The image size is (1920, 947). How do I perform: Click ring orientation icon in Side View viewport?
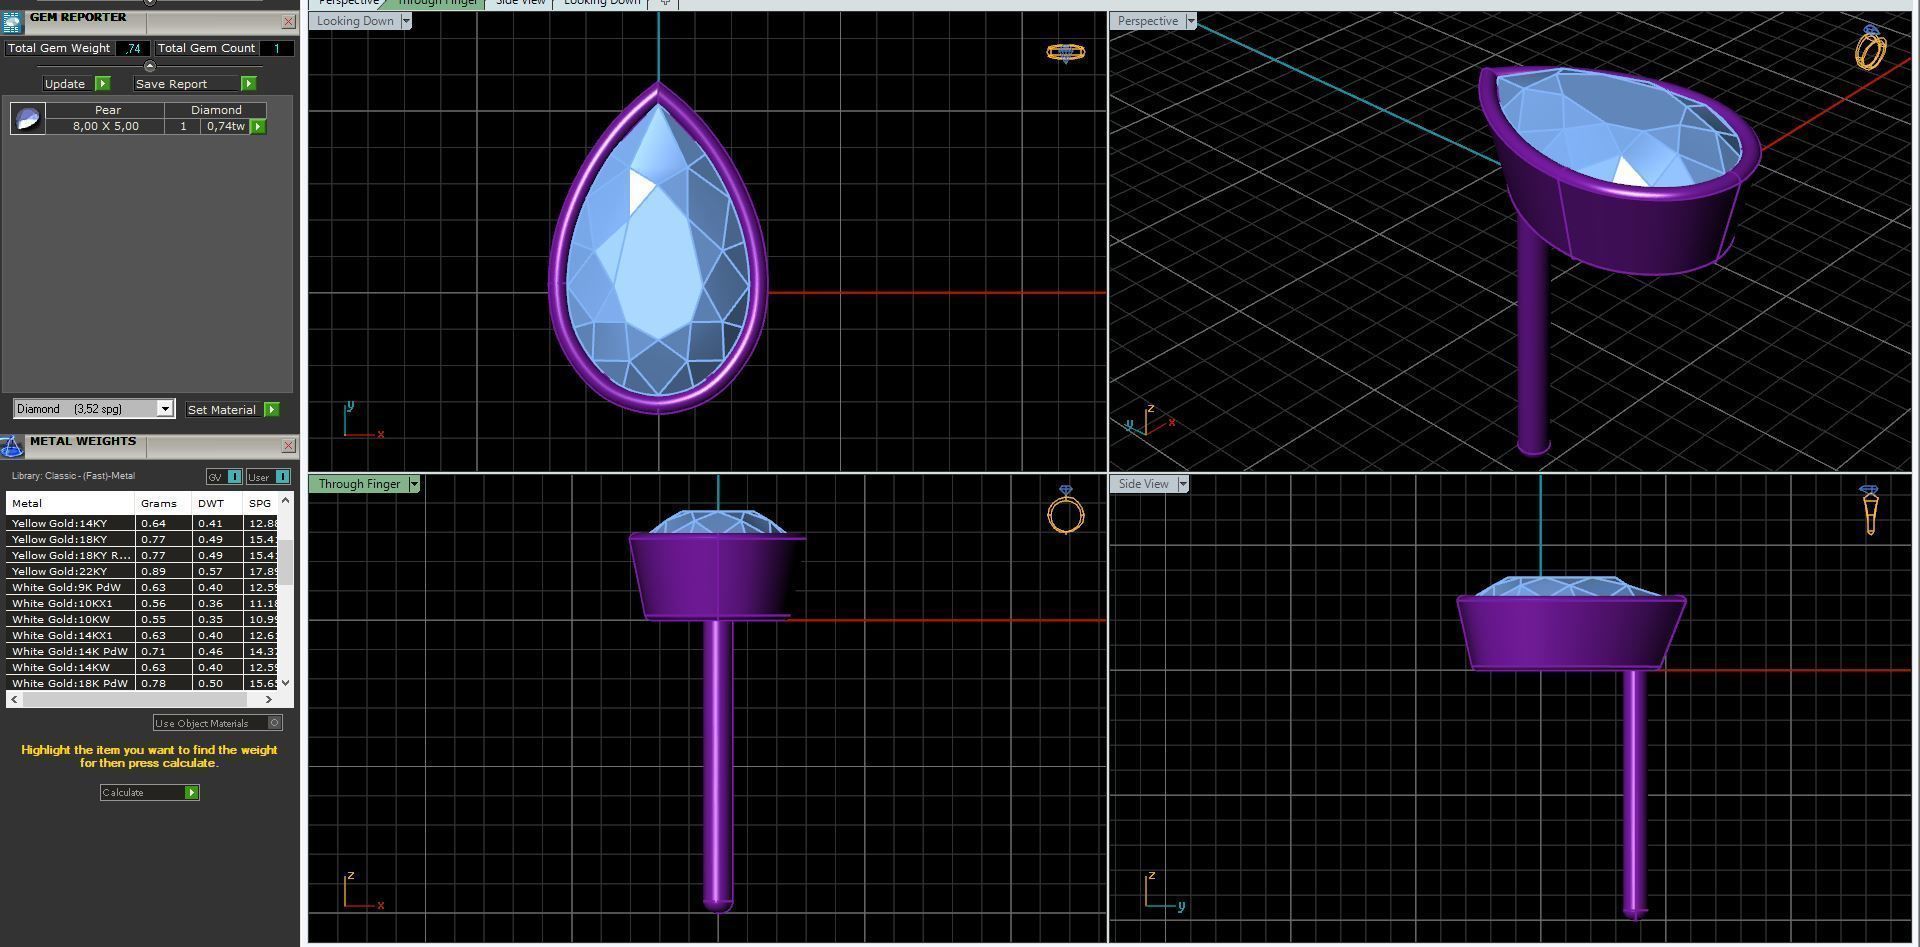(x=1870, y=510)
